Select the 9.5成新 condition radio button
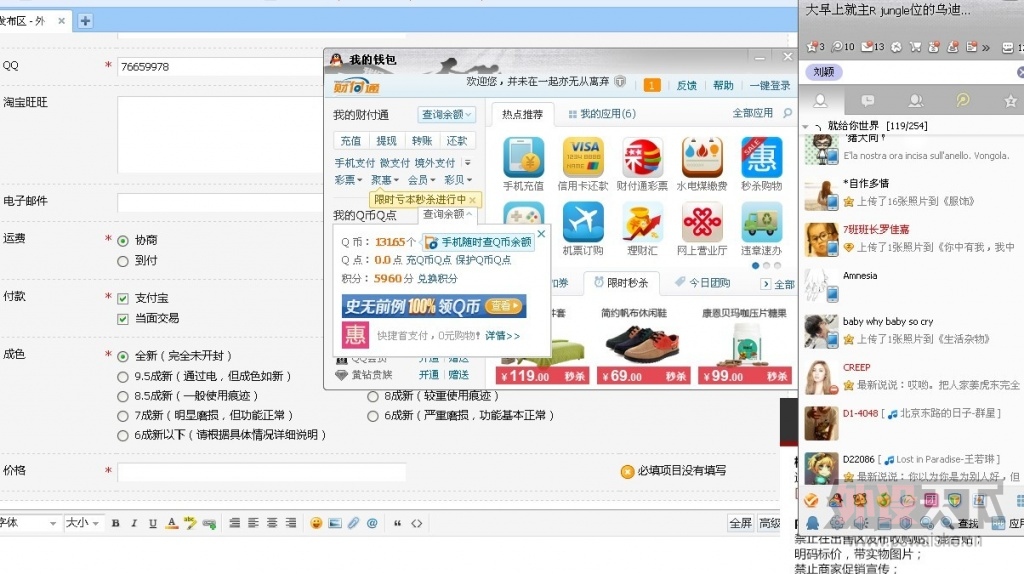 [123, 377]
